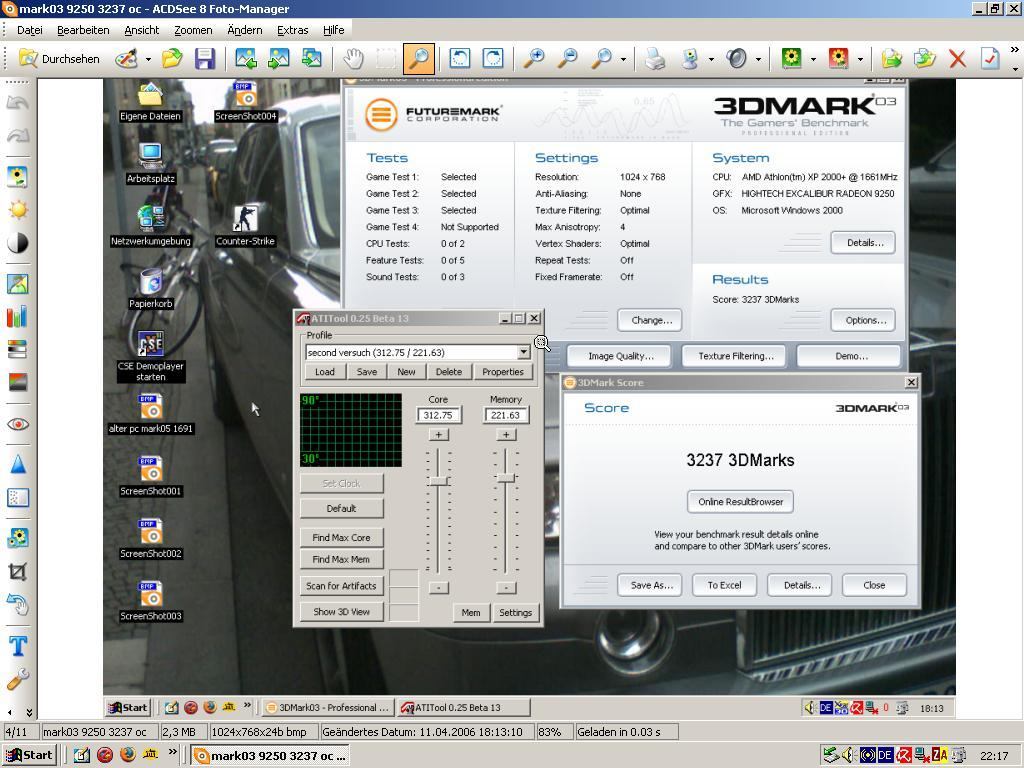Open the Zoomen menu
The width and height of the screenshot is (1024, 768).
(x=193, y=30)
